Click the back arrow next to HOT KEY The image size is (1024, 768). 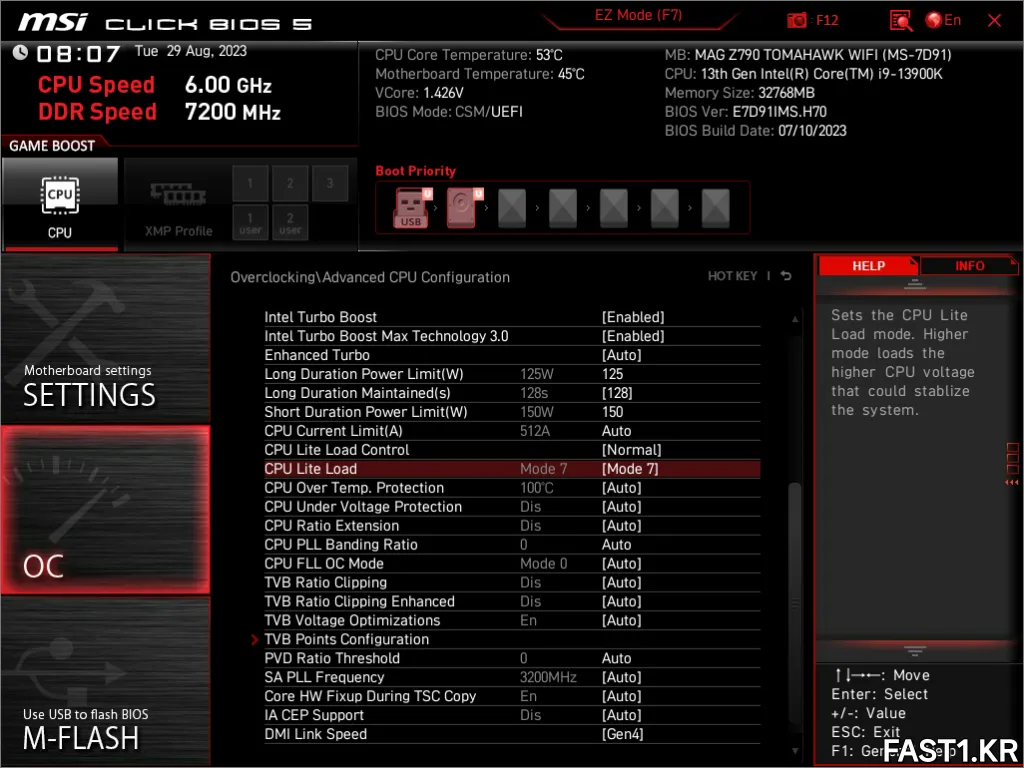786,276
